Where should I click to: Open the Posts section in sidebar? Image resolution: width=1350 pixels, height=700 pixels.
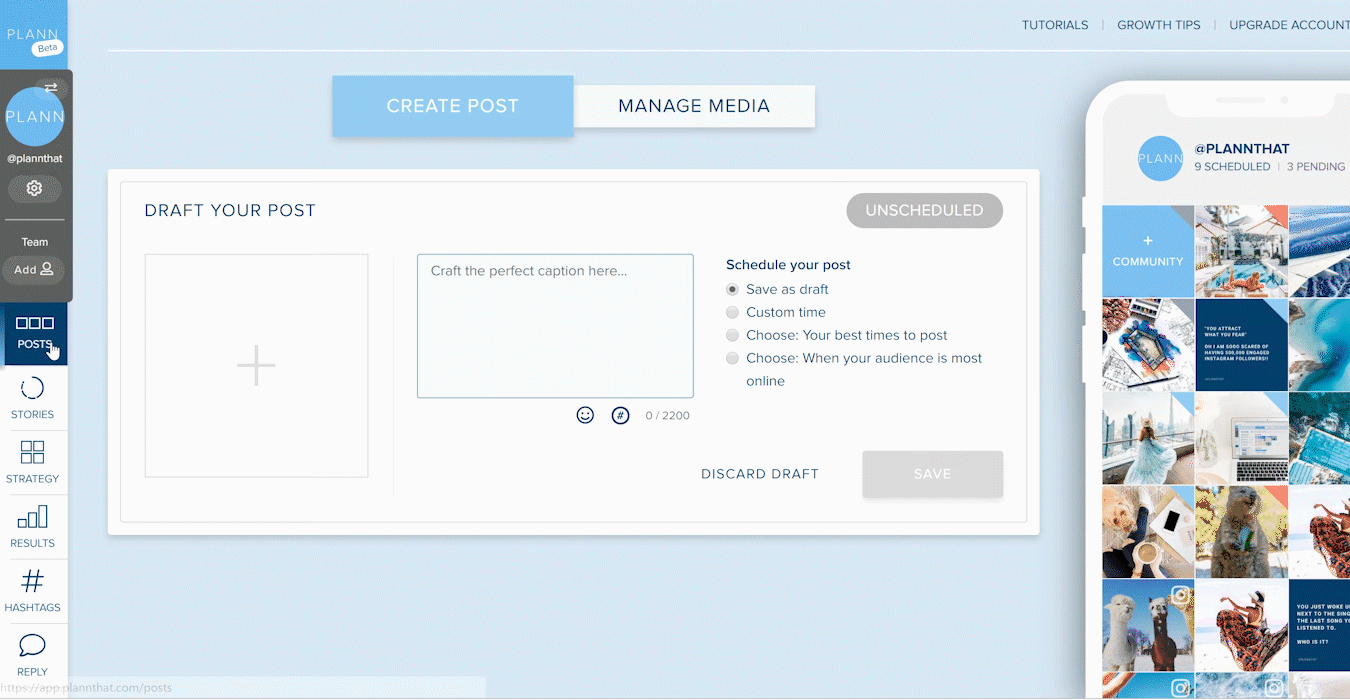[34, 333]
